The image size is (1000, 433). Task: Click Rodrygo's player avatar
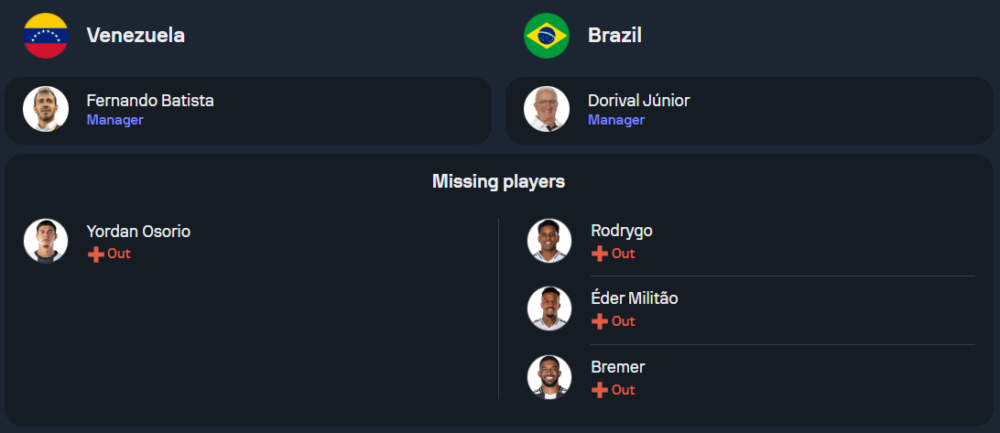pyautogui.click(x=549, y=241)
